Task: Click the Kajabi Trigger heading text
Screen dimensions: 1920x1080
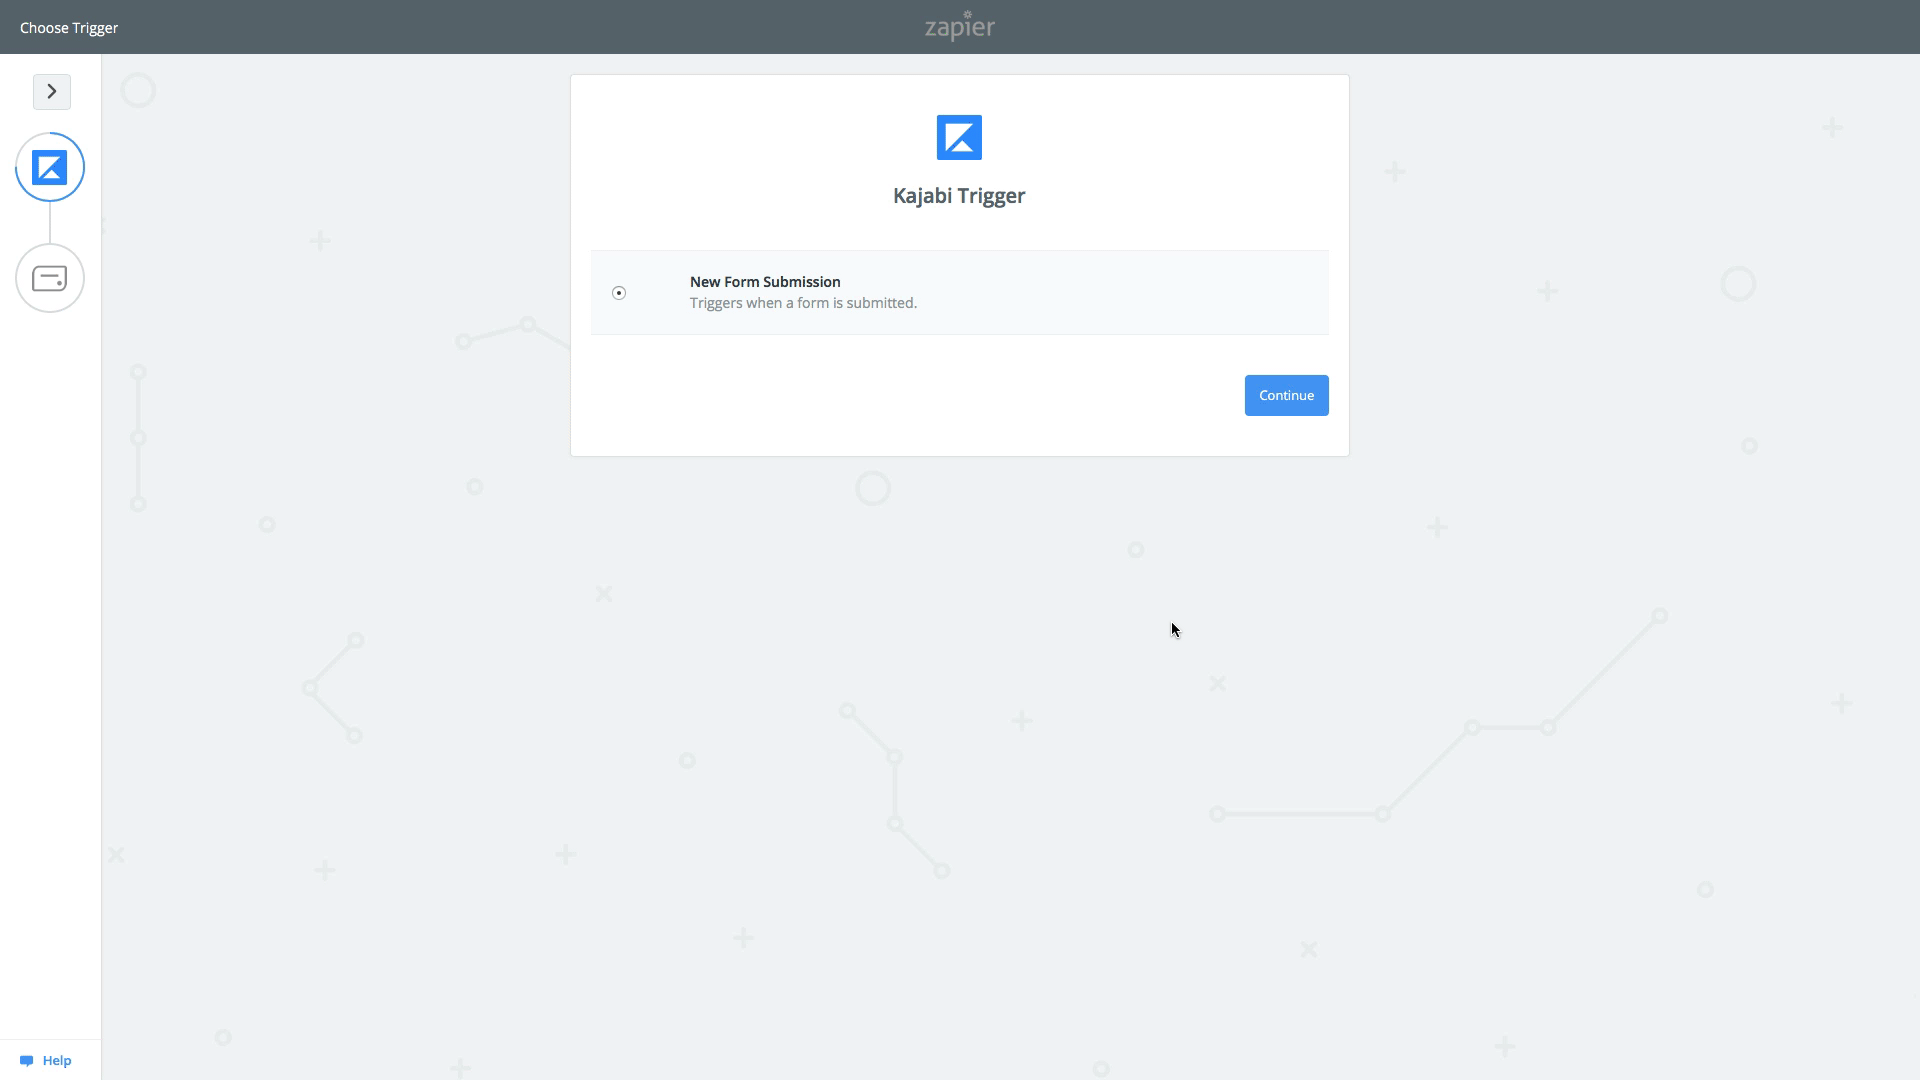Action: pos(959,196)
